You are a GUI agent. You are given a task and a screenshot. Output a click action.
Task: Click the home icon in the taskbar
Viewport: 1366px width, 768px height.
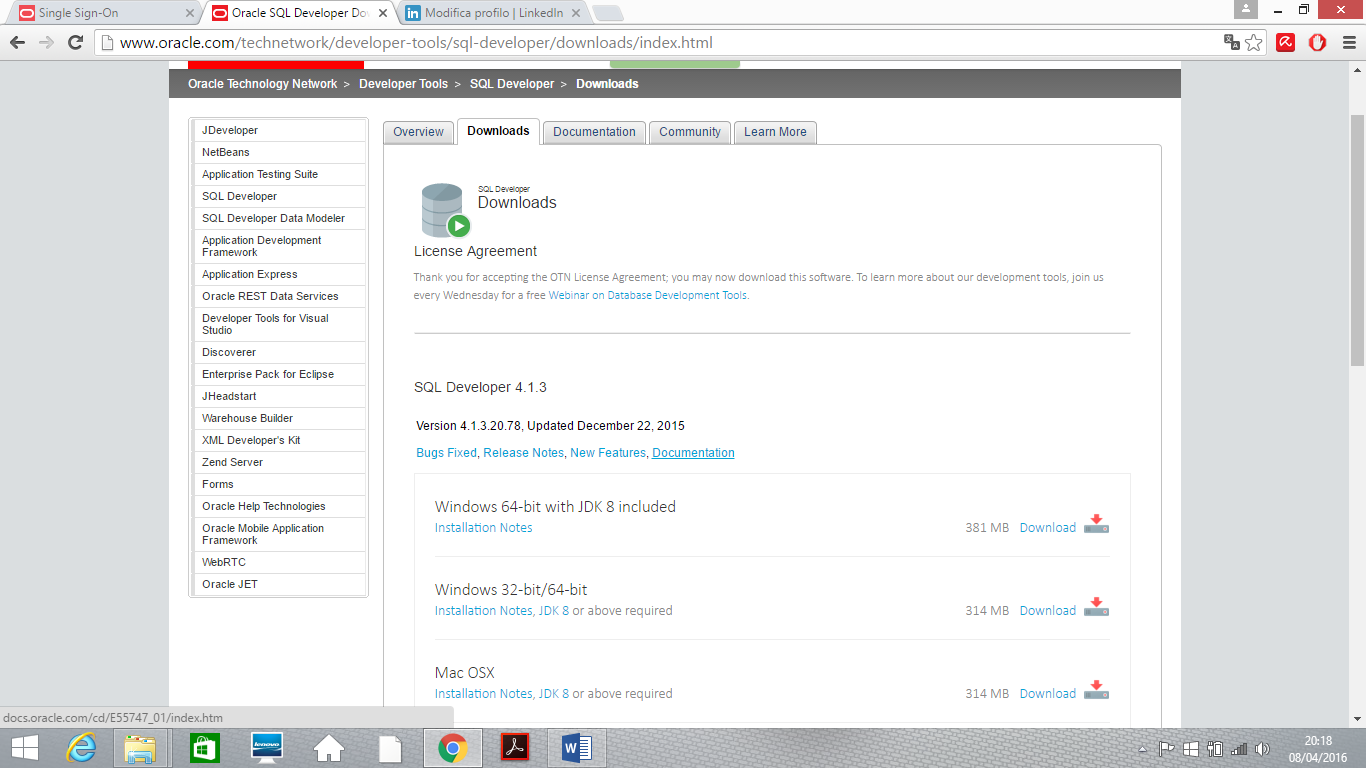pos(329,748)
